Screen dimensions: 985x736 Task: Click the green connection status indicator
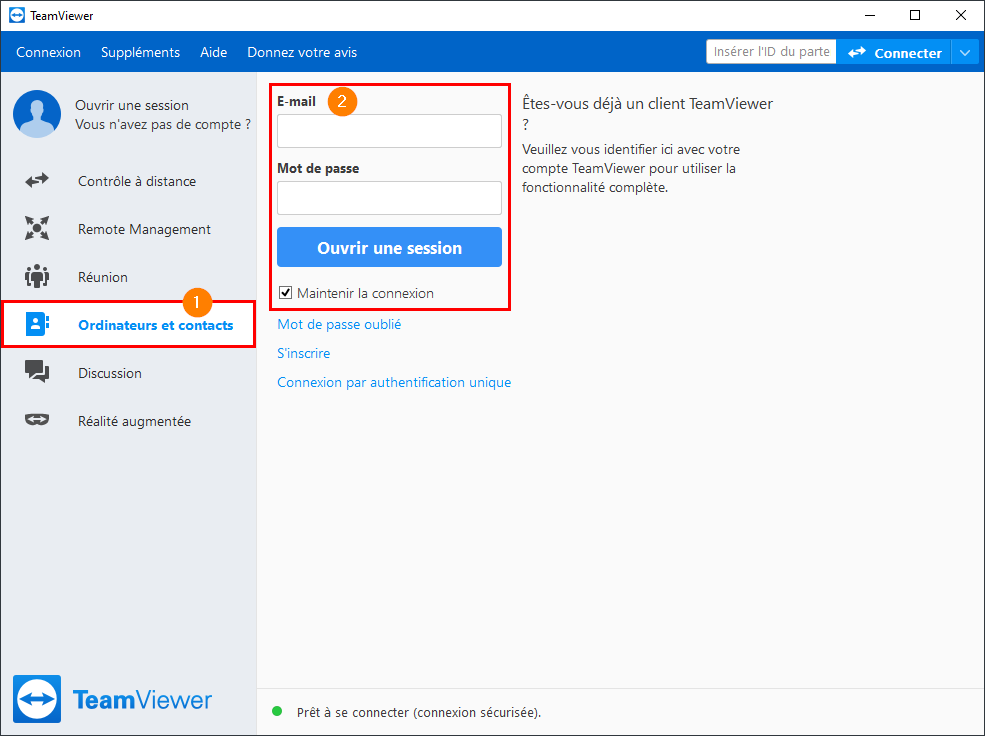click(277, 712)
